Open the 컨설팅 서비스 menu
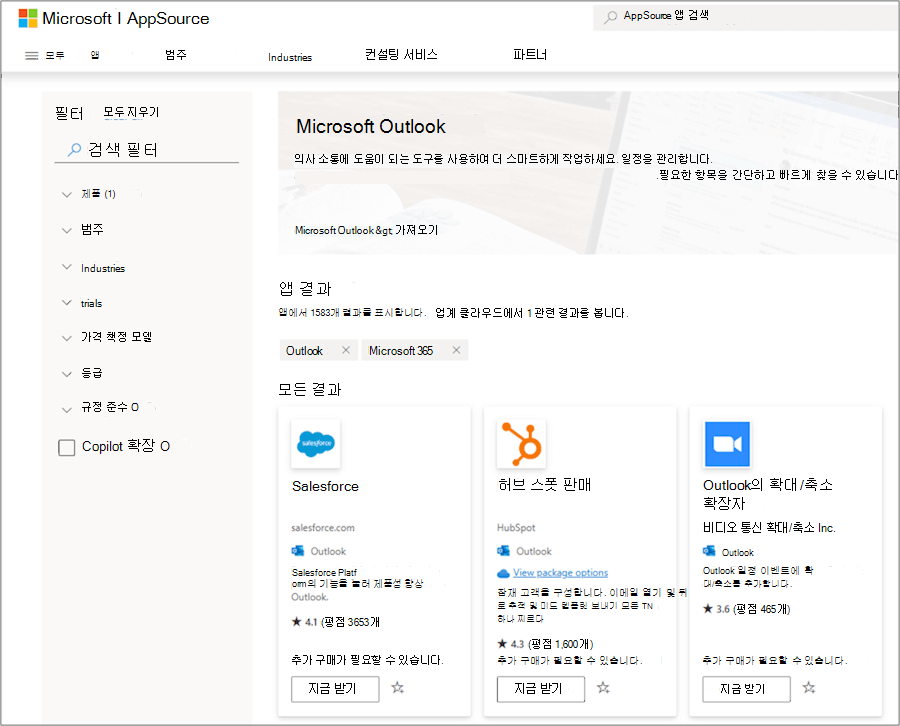Image resolution: width=900 pixels, height=726 pixels. click(x=401, y=55)
